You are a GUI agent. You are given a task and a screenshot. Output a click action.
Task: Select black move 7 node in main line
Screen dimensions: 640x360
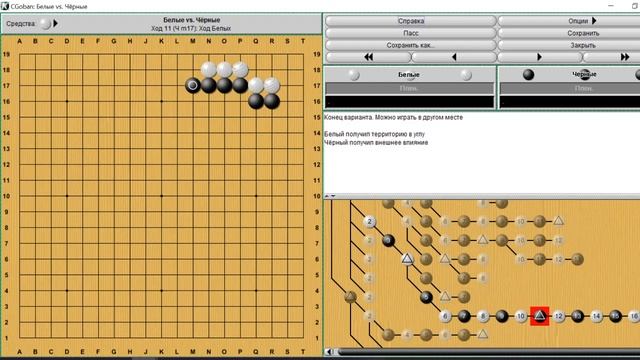[464, 316]
